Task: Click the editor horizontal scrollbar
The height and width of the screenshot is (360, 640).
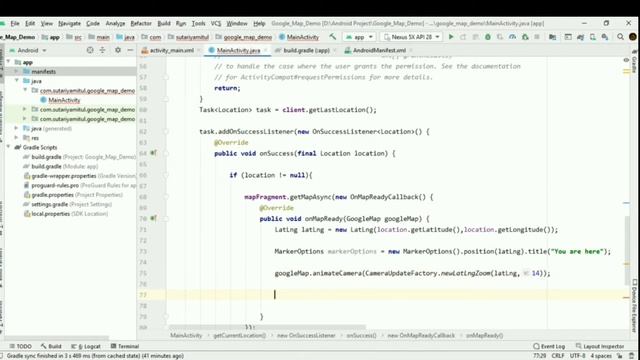Action: pos(267,327)
